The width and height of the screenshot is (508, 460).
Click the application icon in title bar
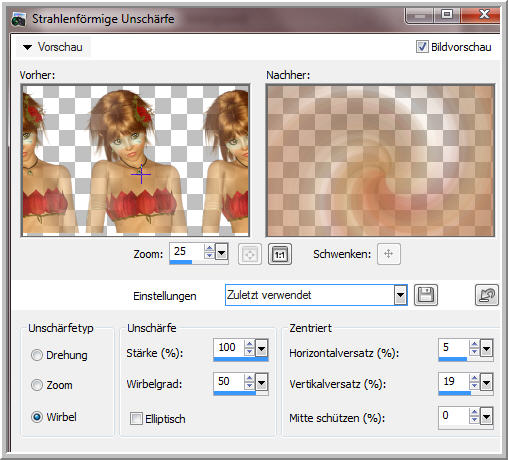tap(19, 20)
